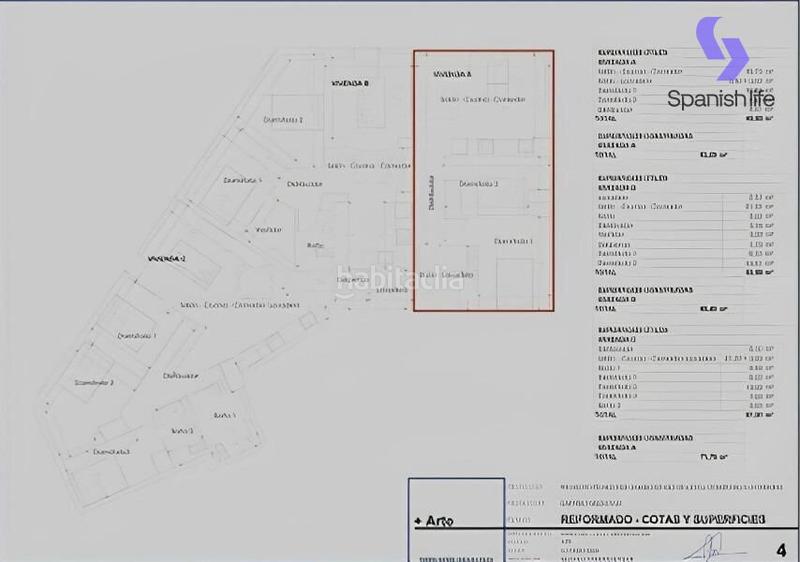Click the bed outline in Dormitorio 1 of Vivienda A

tap(517, 282)
